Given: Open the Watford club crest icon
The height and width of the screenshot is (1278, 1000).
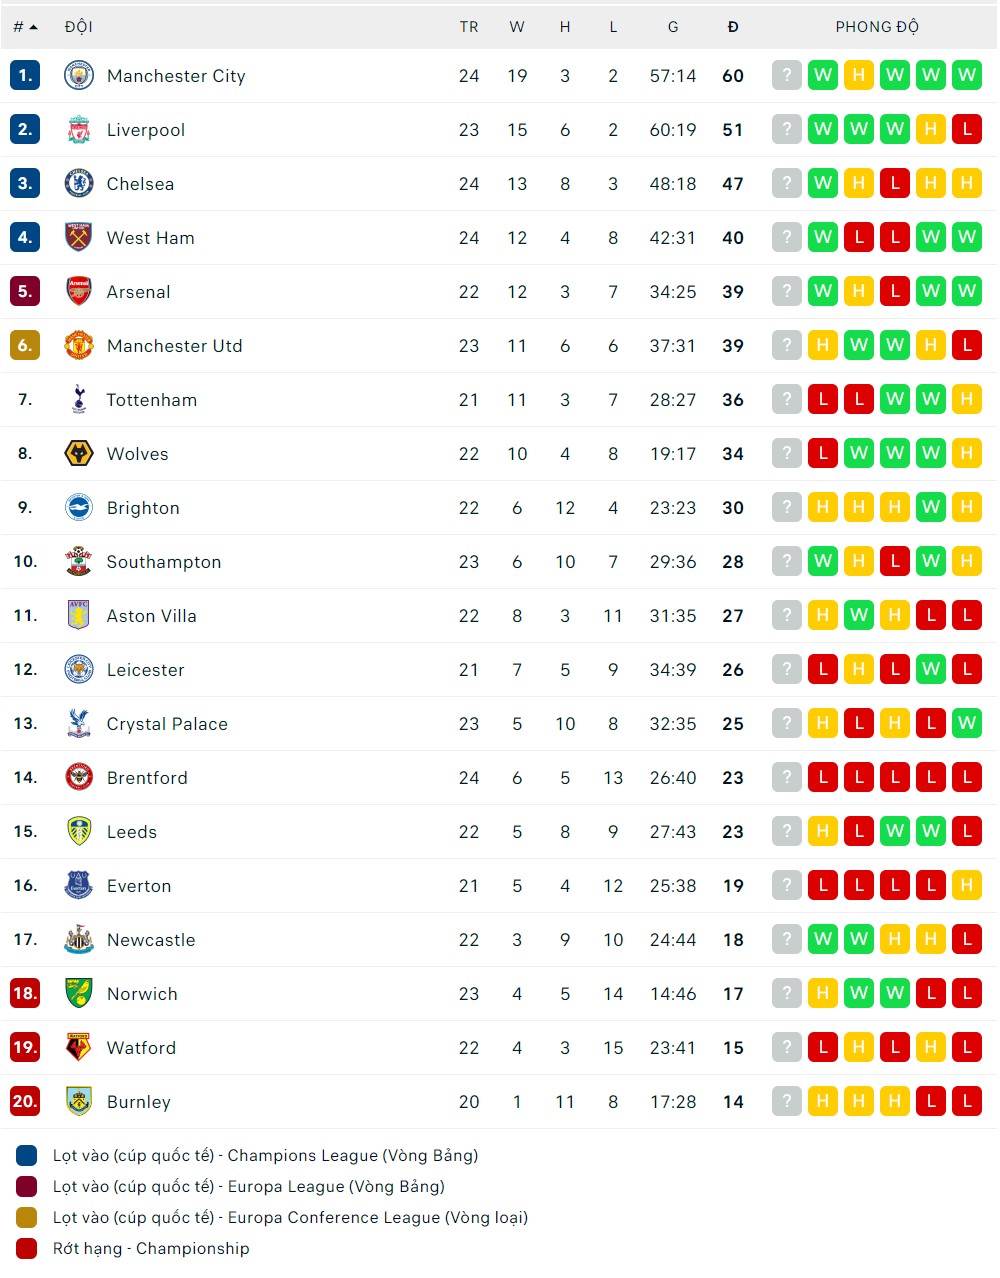Looking at the screenshot, I should point(78,1048).
